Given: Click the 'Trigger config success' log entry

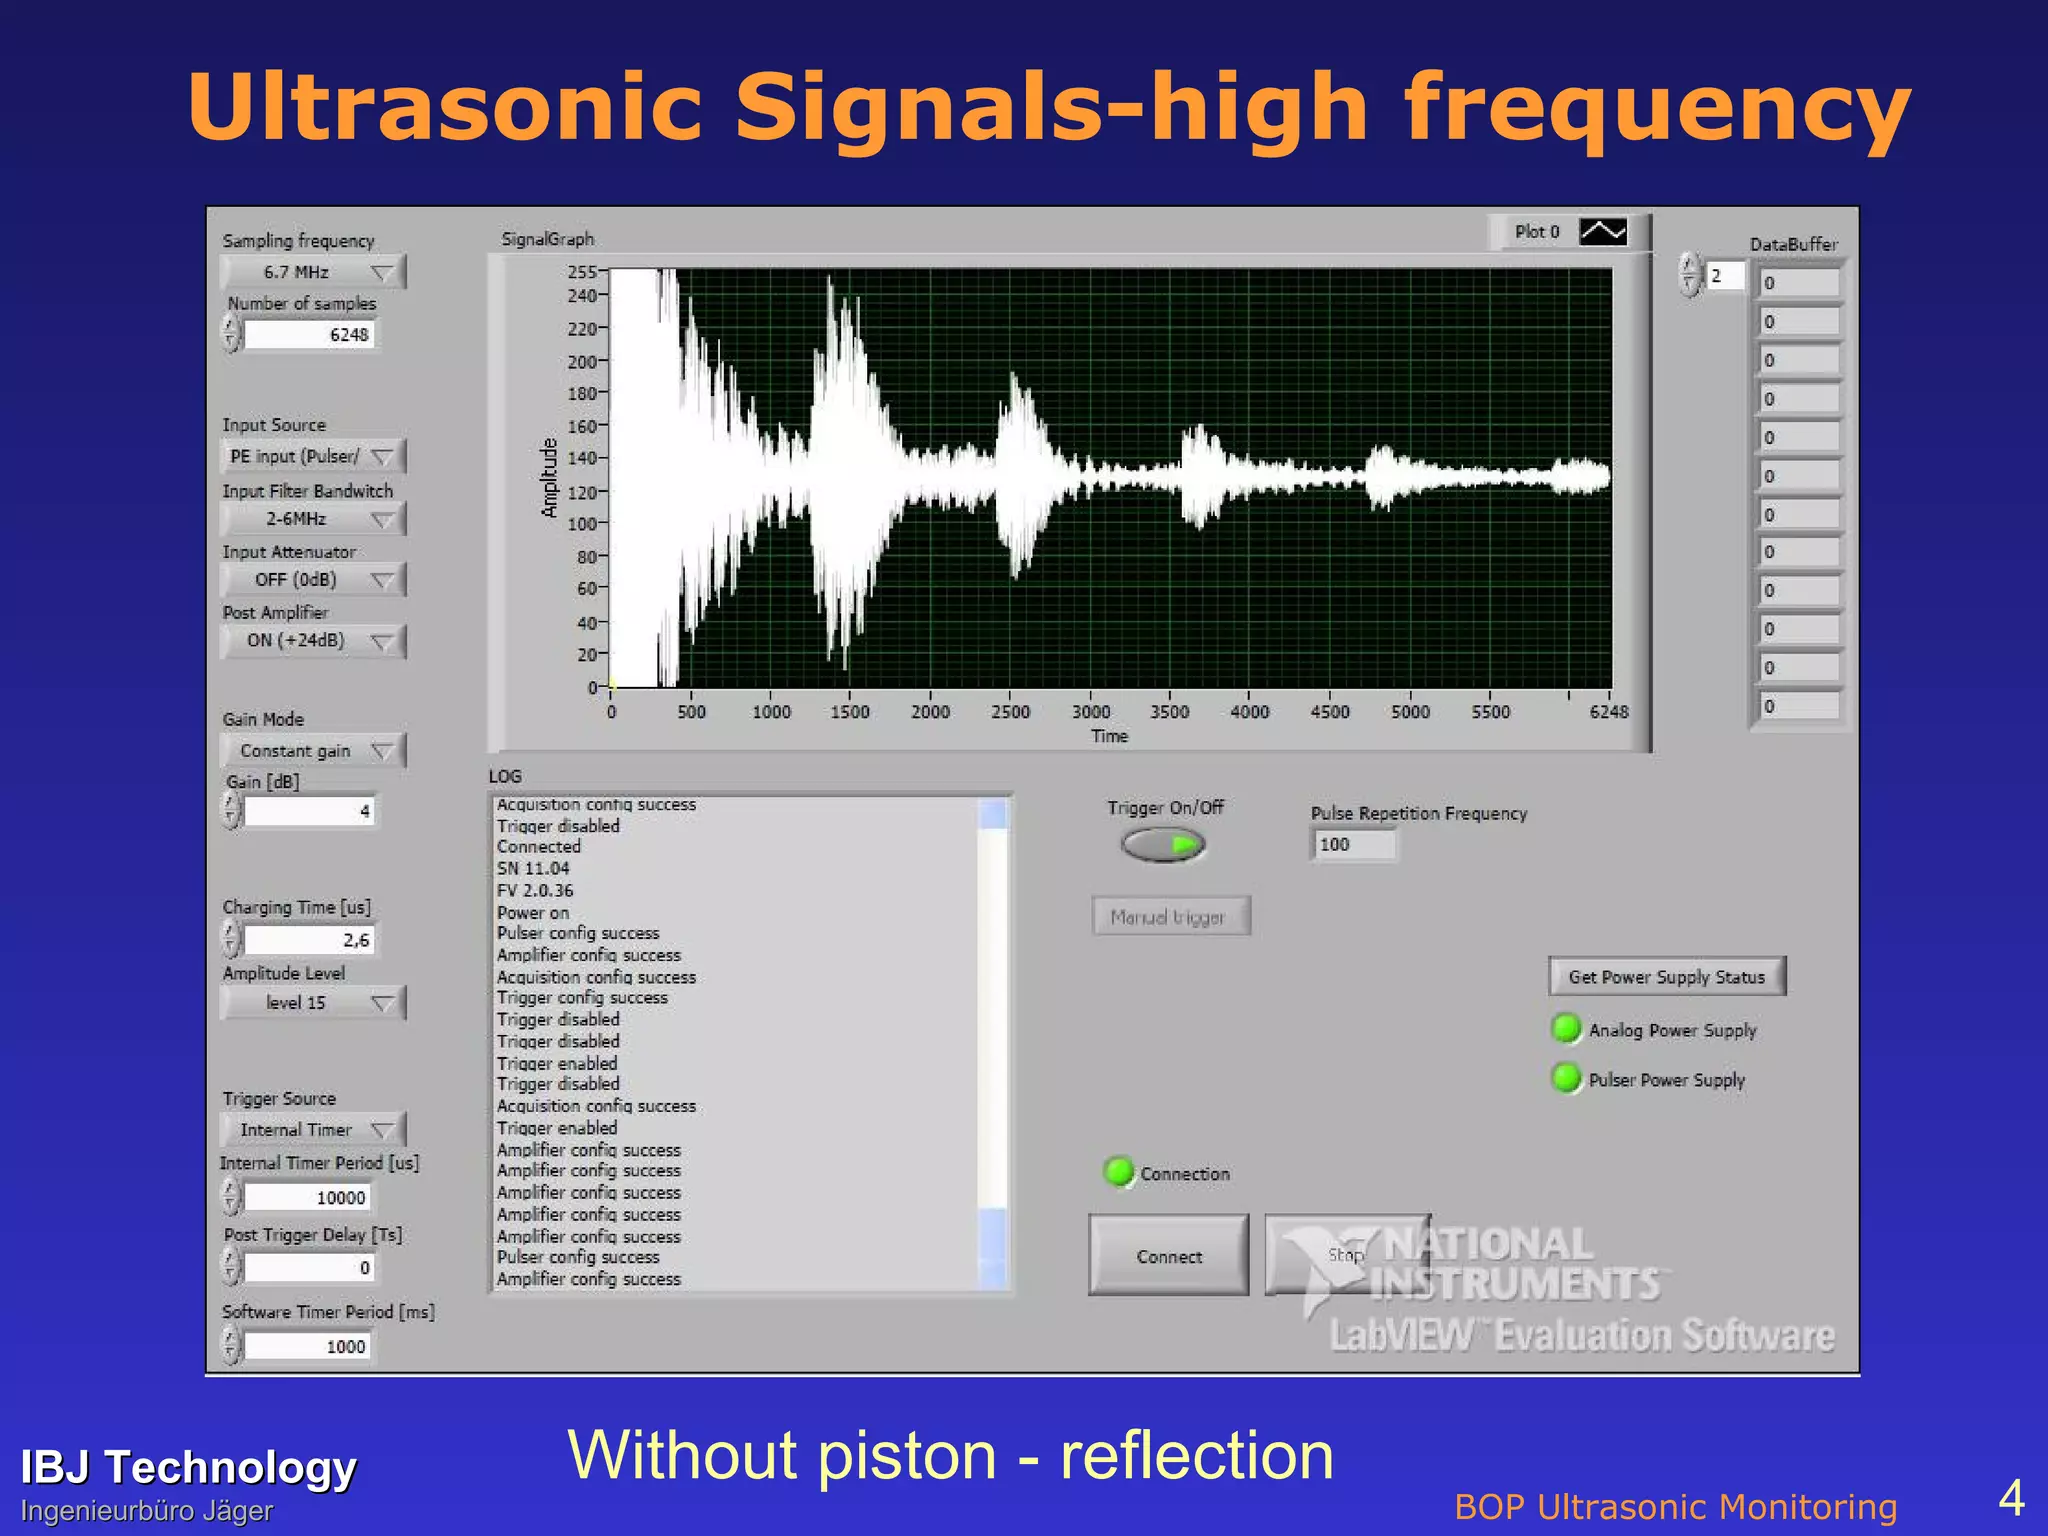Looking at the screenshot, I should [582, 998].
